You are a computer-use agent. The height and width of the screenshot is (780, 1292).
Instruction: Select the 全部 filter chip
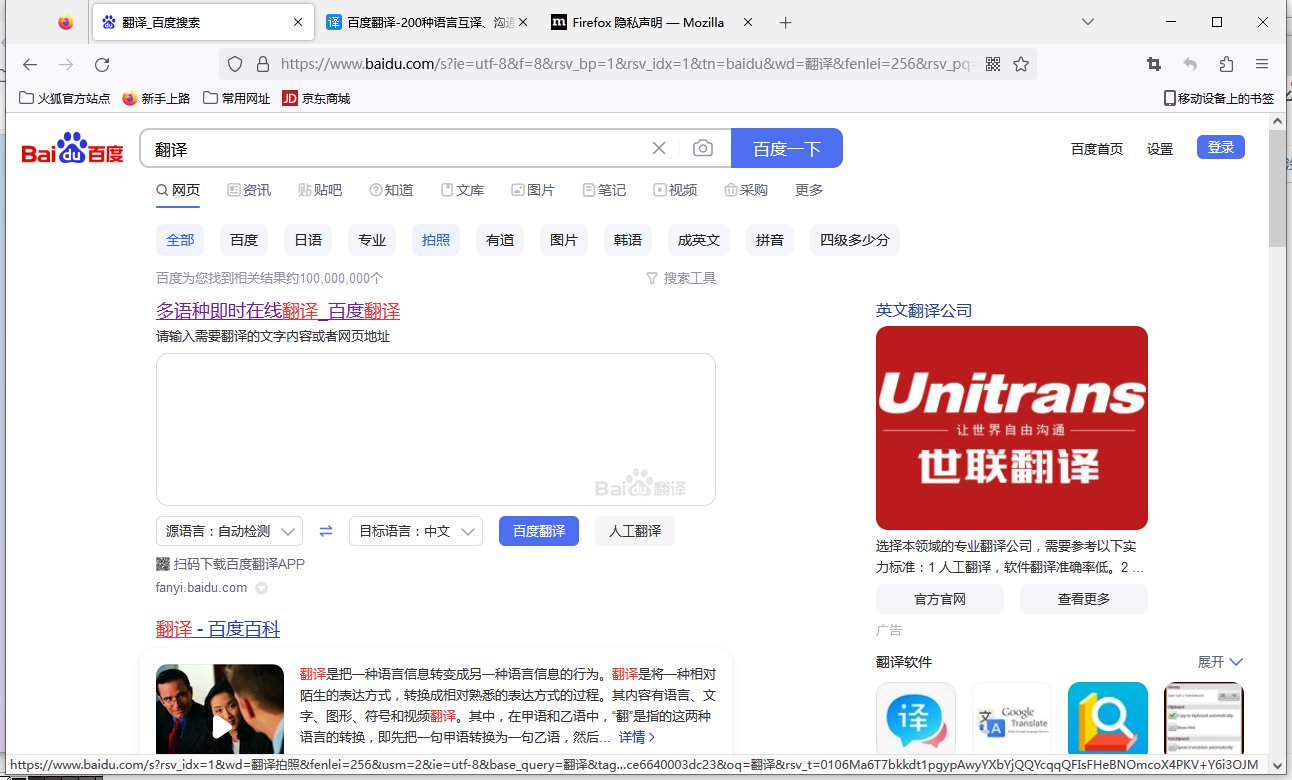(180, 240)
